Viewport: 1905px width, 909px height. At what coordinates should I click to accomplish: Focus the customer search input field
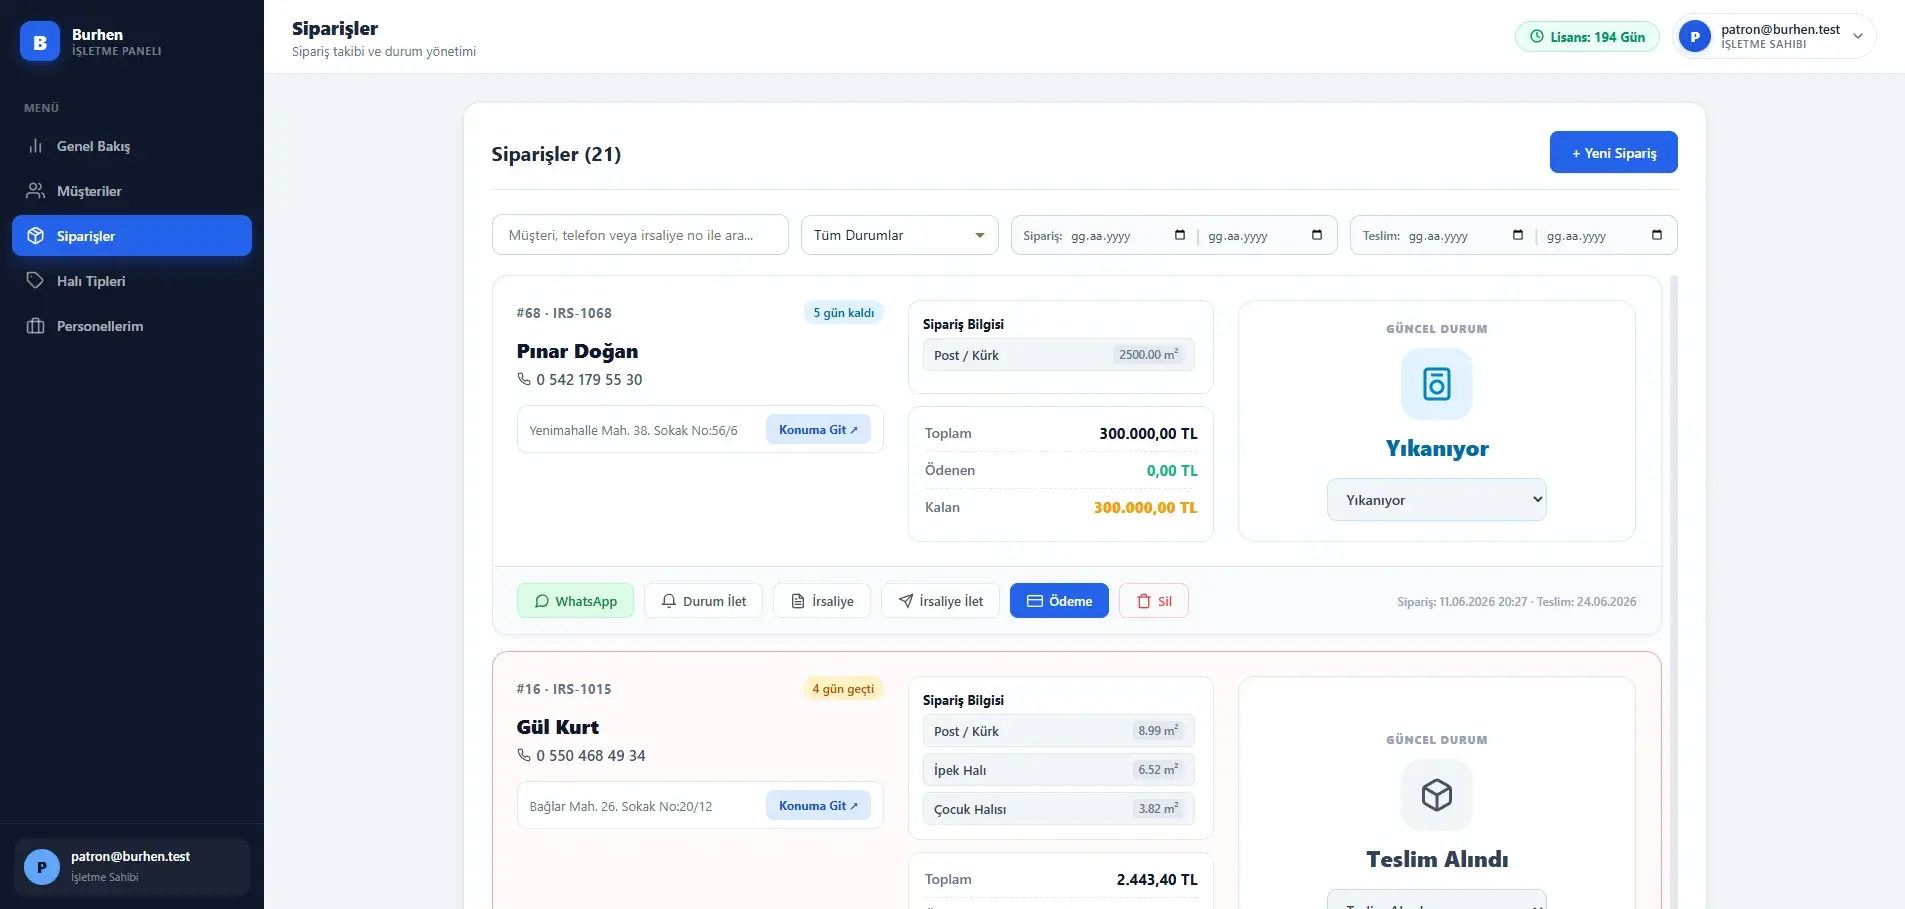point(640,235)
